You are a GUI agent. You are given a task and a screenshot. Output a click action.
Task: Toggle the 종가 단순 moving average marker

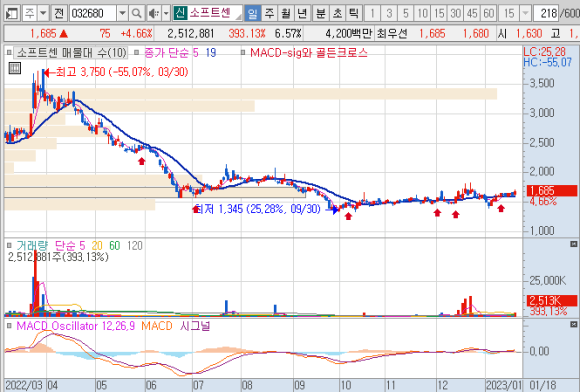point(136,53)
